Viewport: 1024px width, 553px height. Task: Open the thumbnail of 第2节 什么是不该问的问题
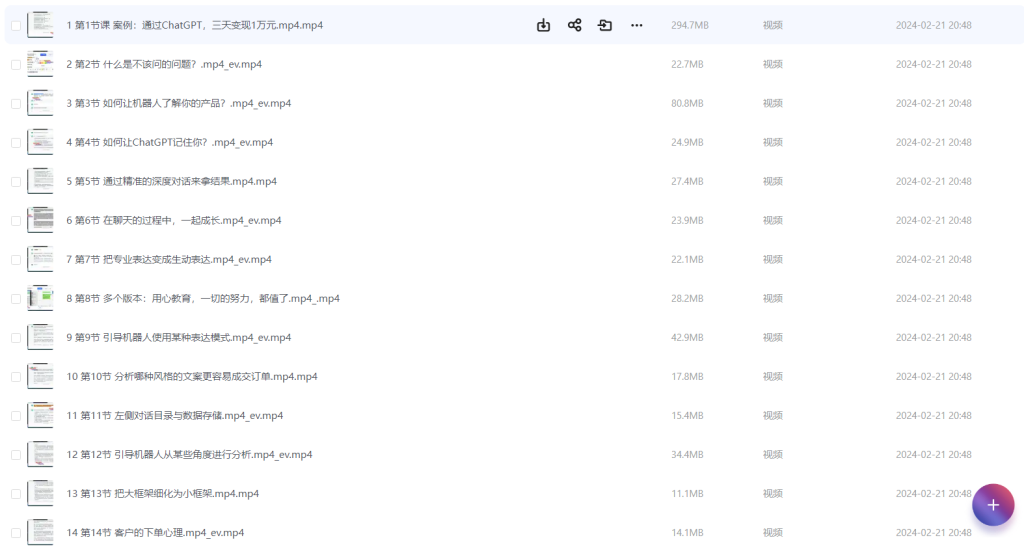click(40, 64)
